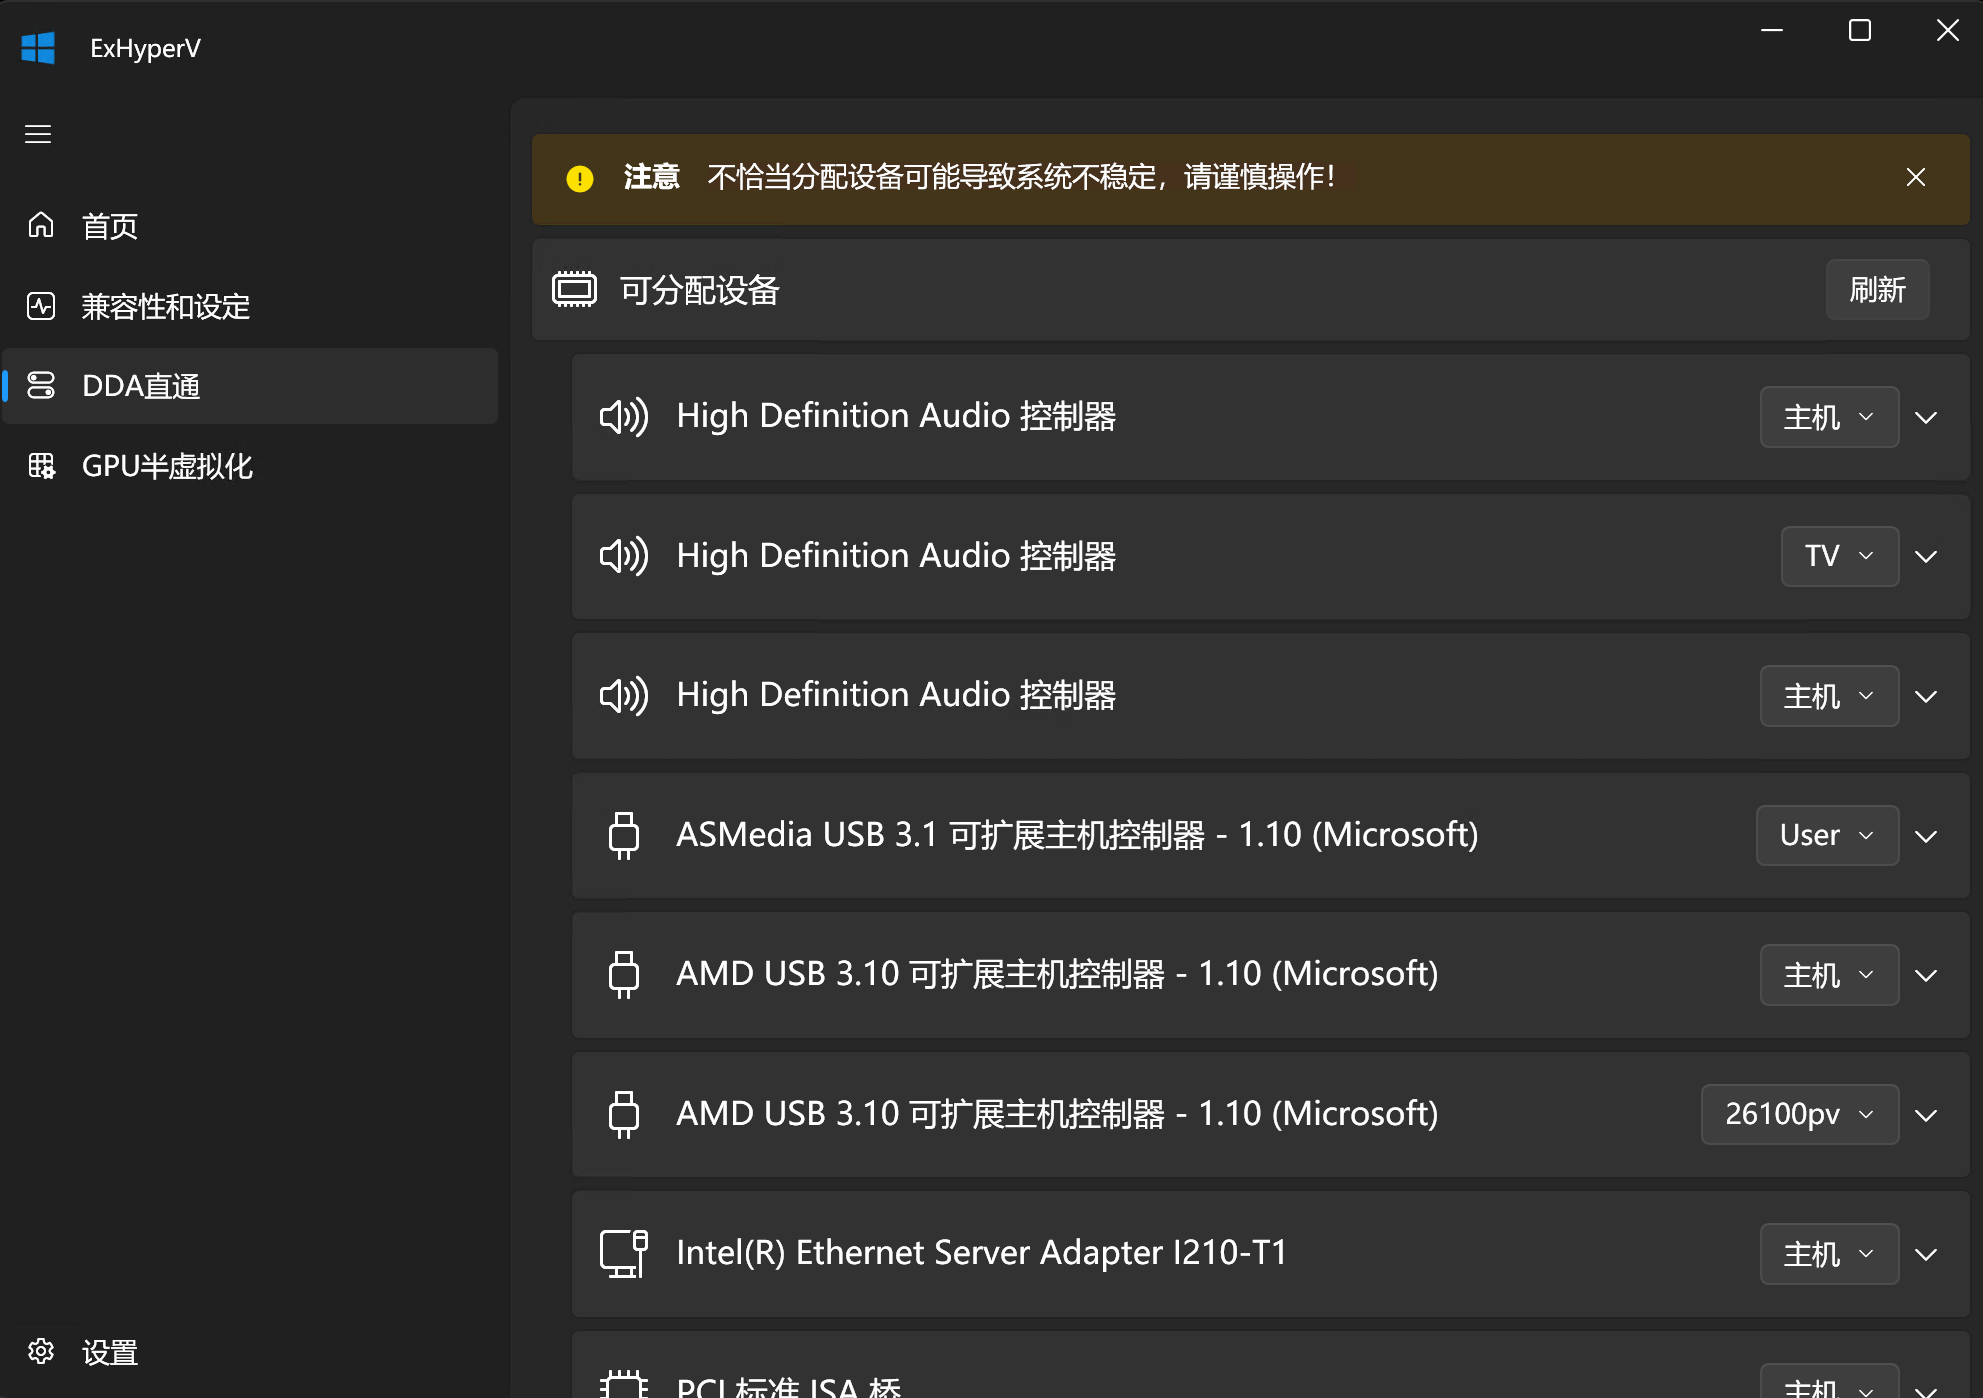Expand details of the Intel Ethernet adapter row
This screenshot has height=1398, width=1983.
[x=1925, y=1253]
